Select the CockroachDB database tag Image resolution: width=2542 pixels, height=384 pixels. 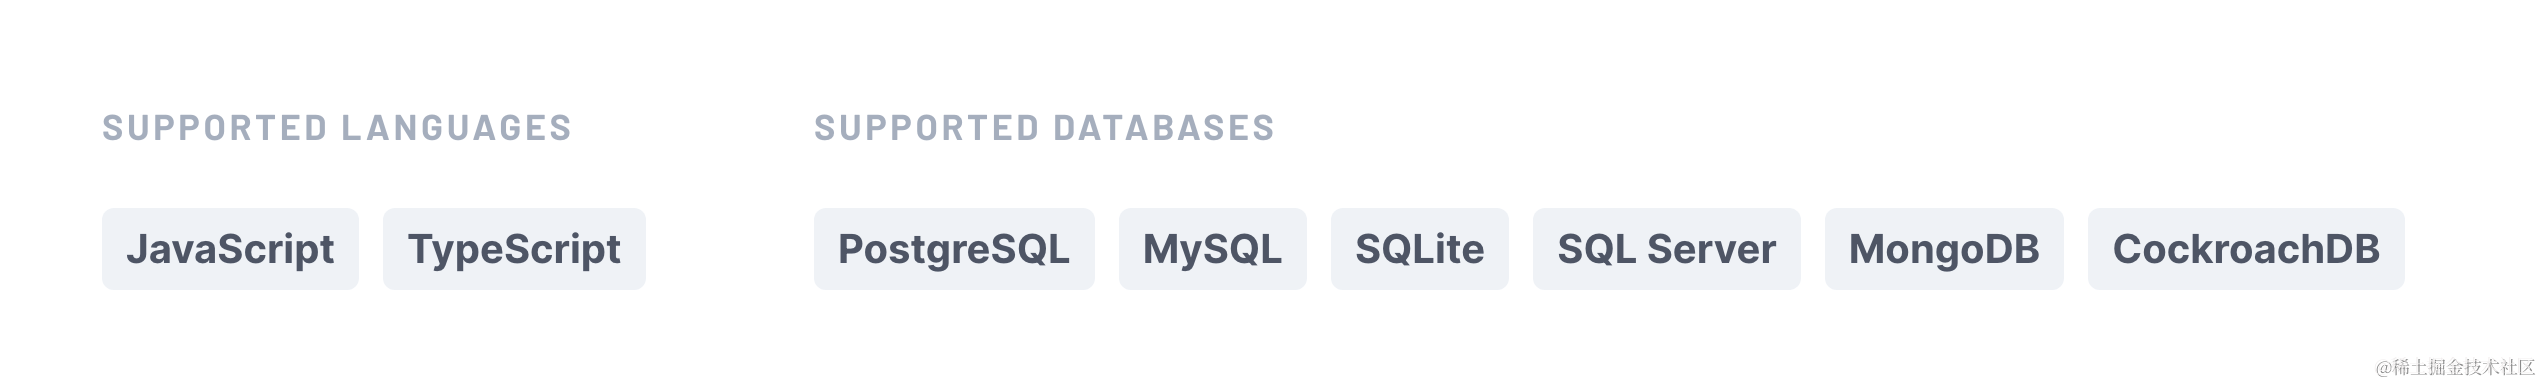[2246, 249]
